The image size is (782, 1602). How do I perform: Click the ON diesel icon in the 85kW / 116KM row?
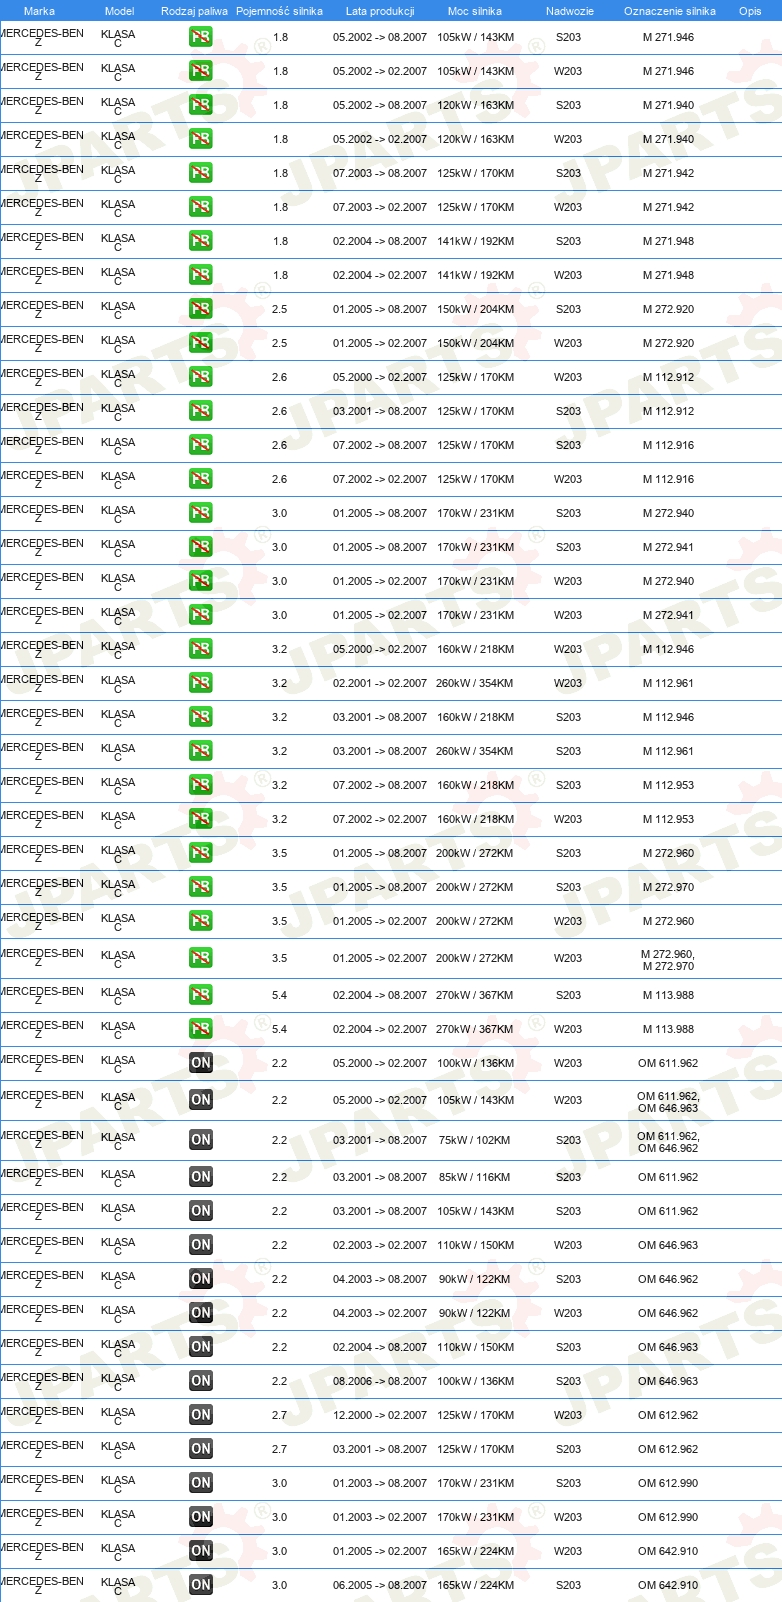(201, 1177)
